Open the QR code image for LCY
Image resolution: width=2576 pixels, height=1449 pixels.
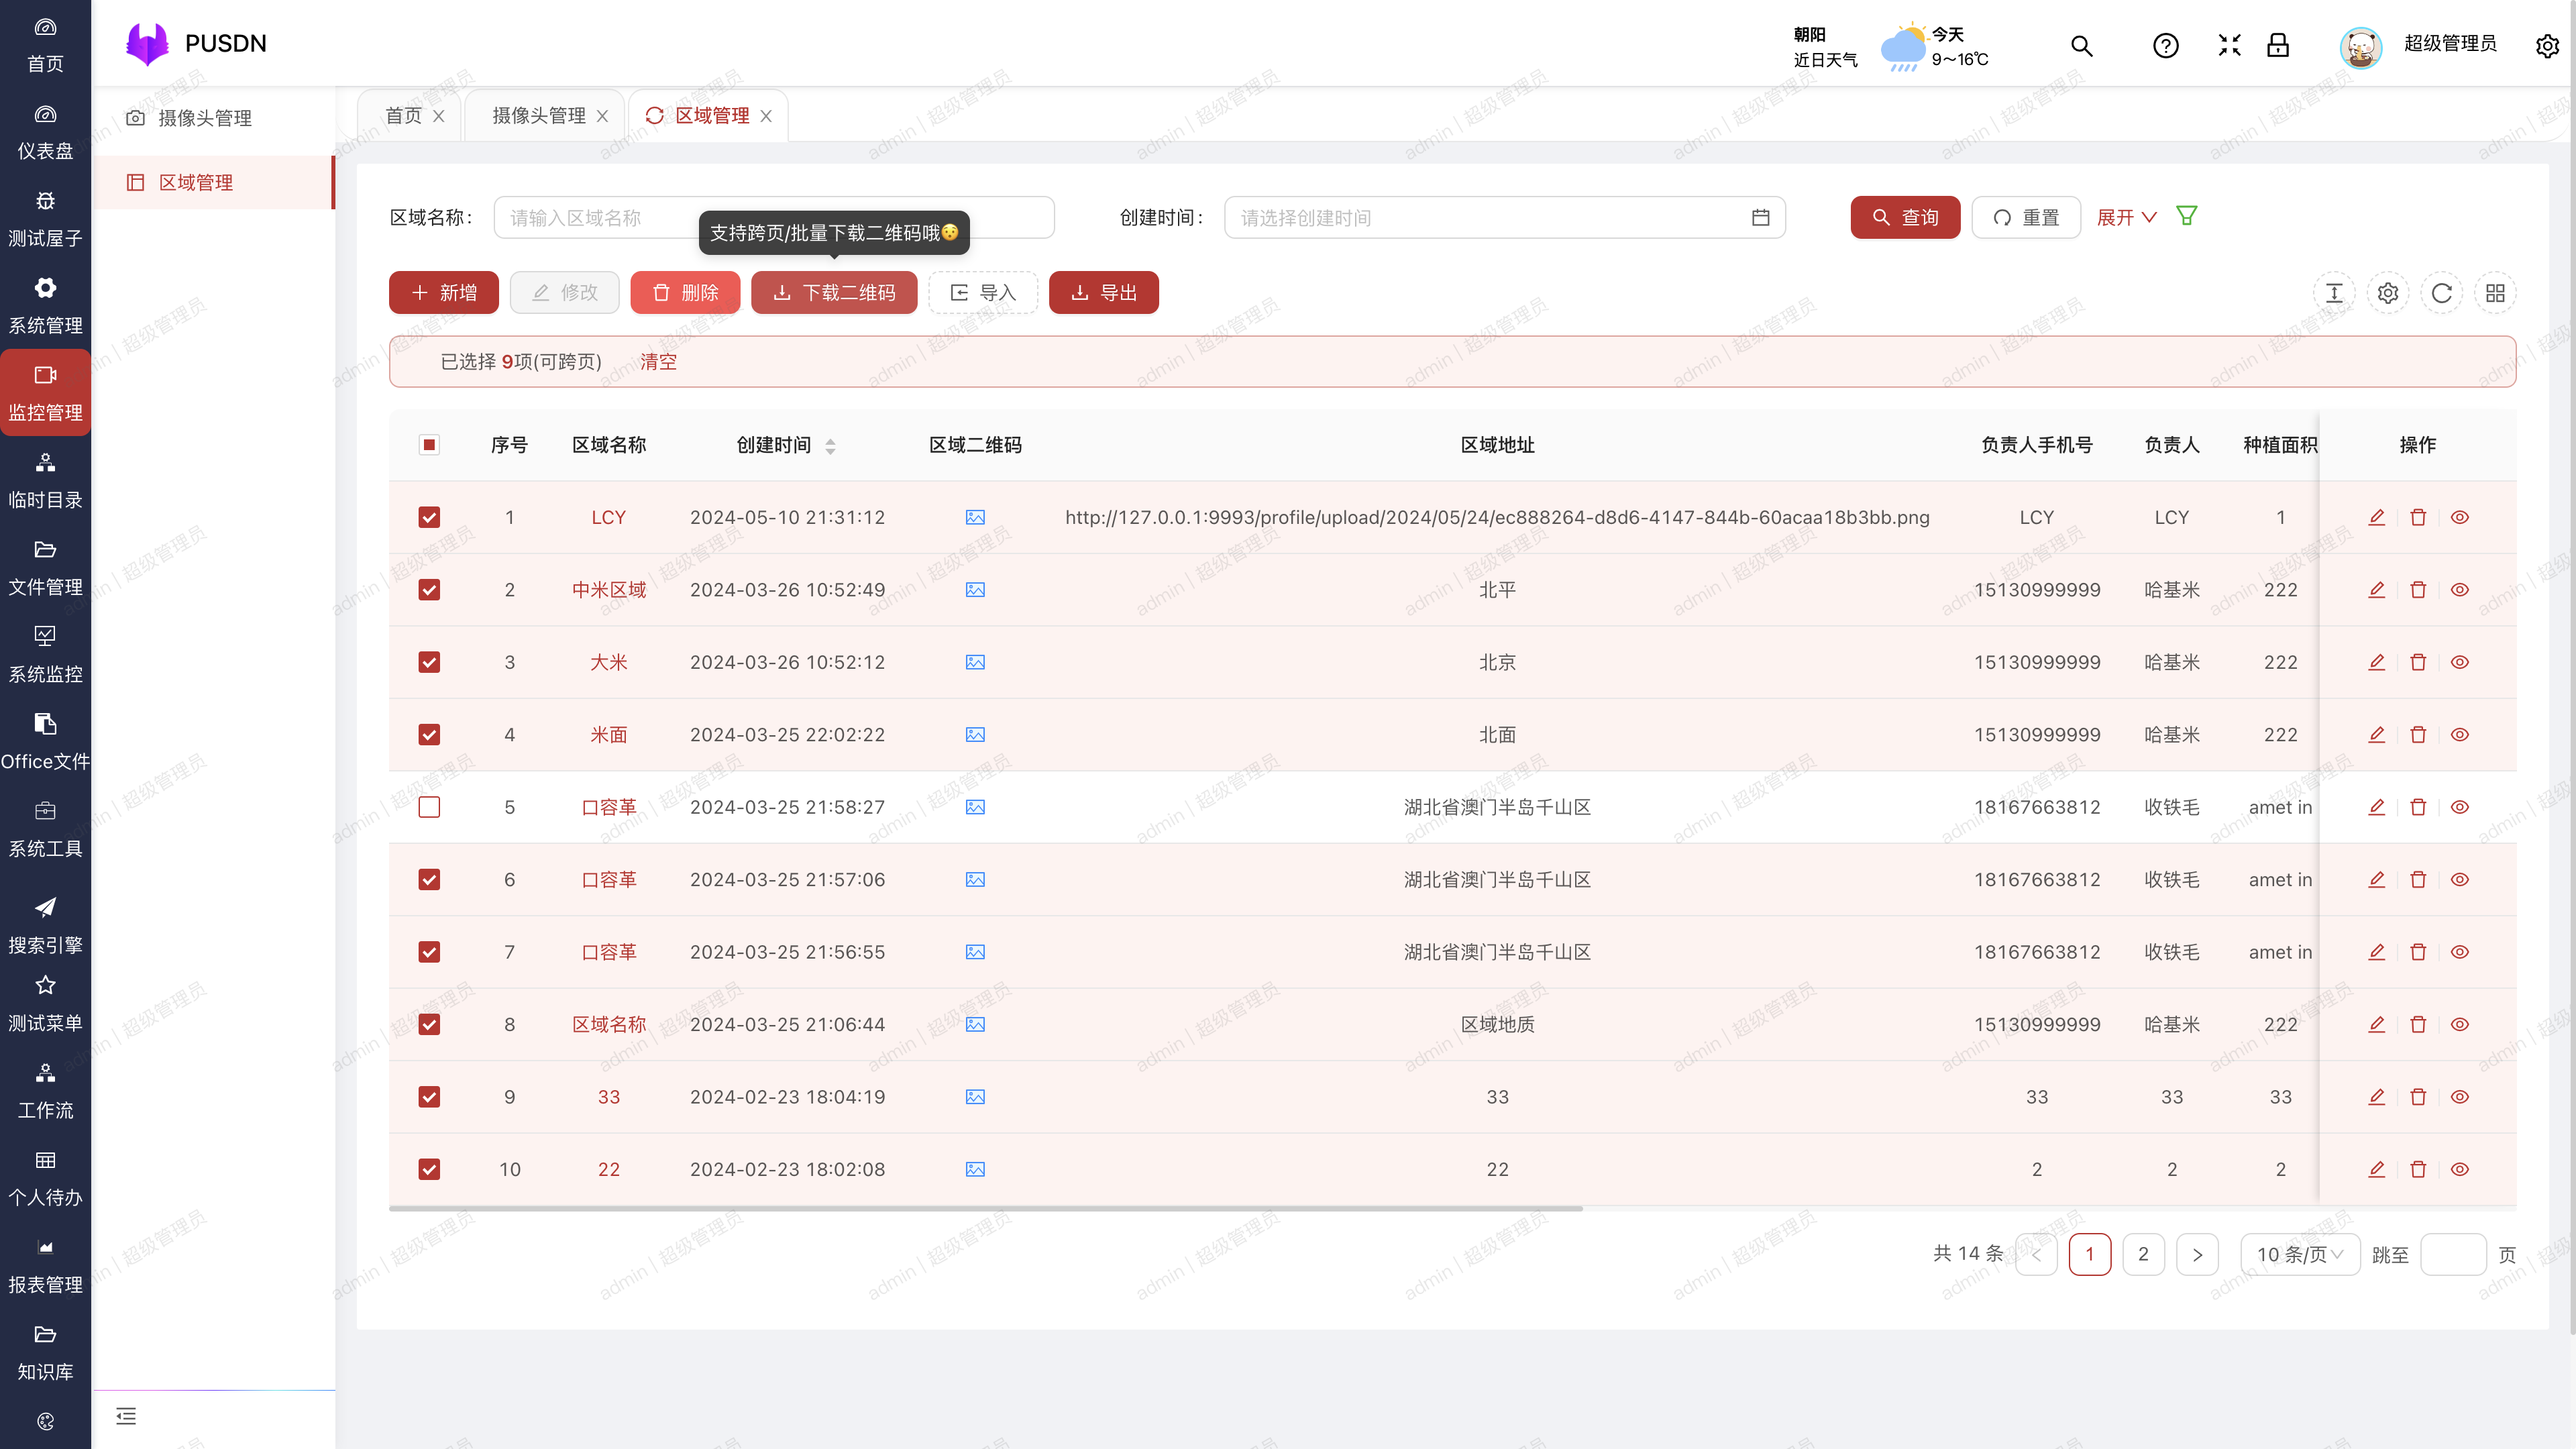pyautogui.click(x=975, y=517)
